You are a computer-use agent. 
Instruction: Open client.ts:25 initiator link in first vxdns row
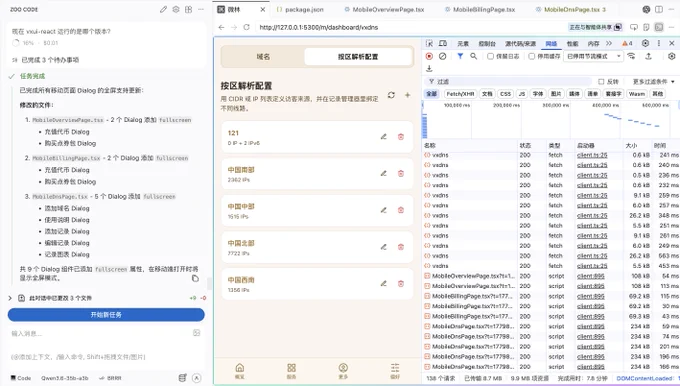click(592, 155)
